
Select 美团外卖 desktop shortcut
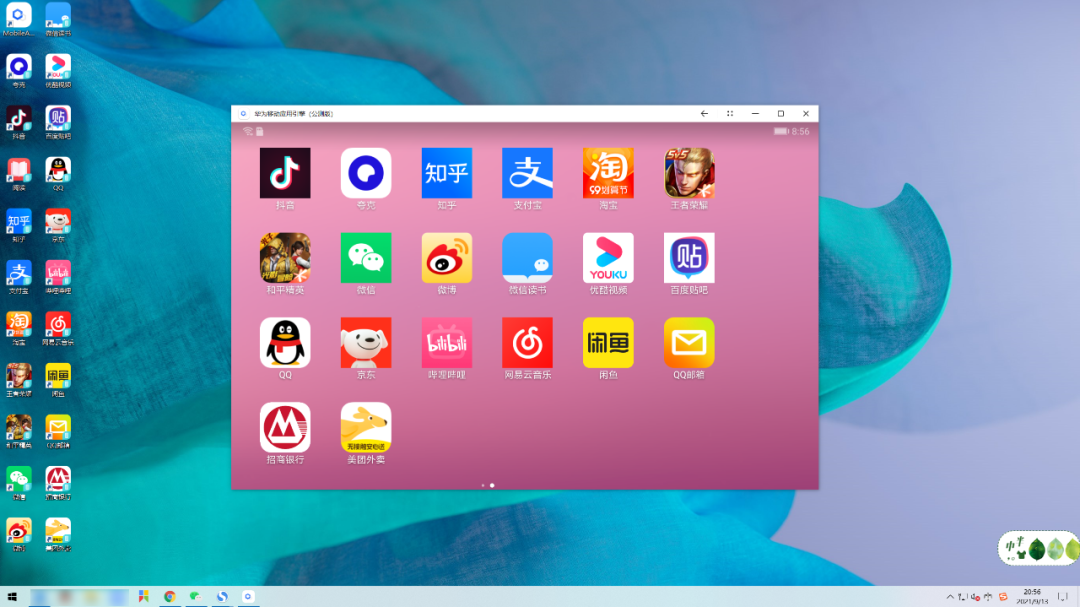coord(58,535)
